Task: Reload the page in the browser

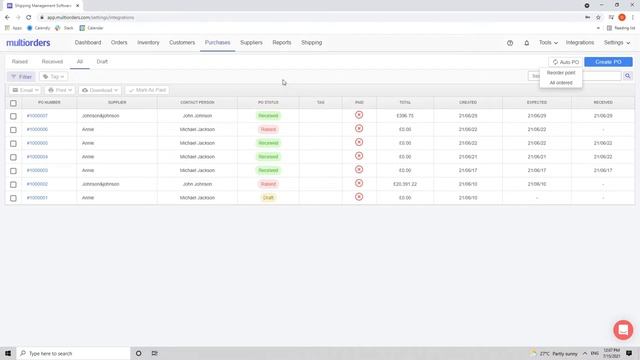Action: pos(29,18)
